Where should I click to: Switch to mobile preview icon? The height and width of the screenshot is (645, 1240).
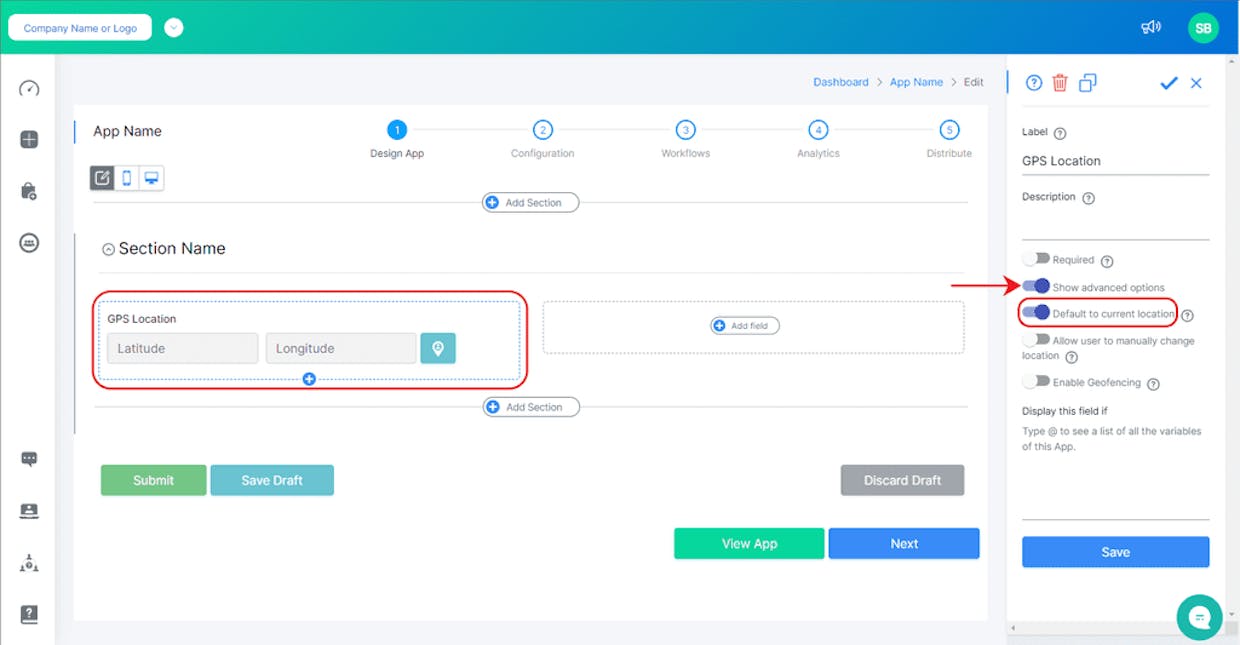[x=127, y=178]
